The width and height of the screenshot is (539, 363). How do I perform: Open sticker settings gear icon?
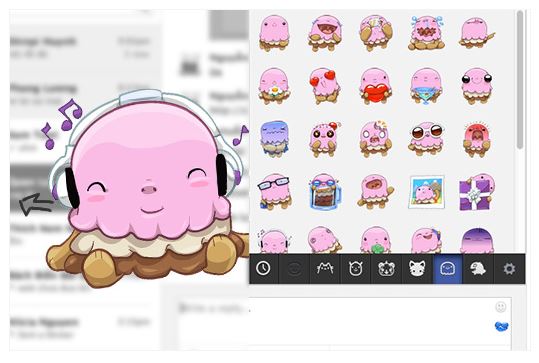coord(509,268)
